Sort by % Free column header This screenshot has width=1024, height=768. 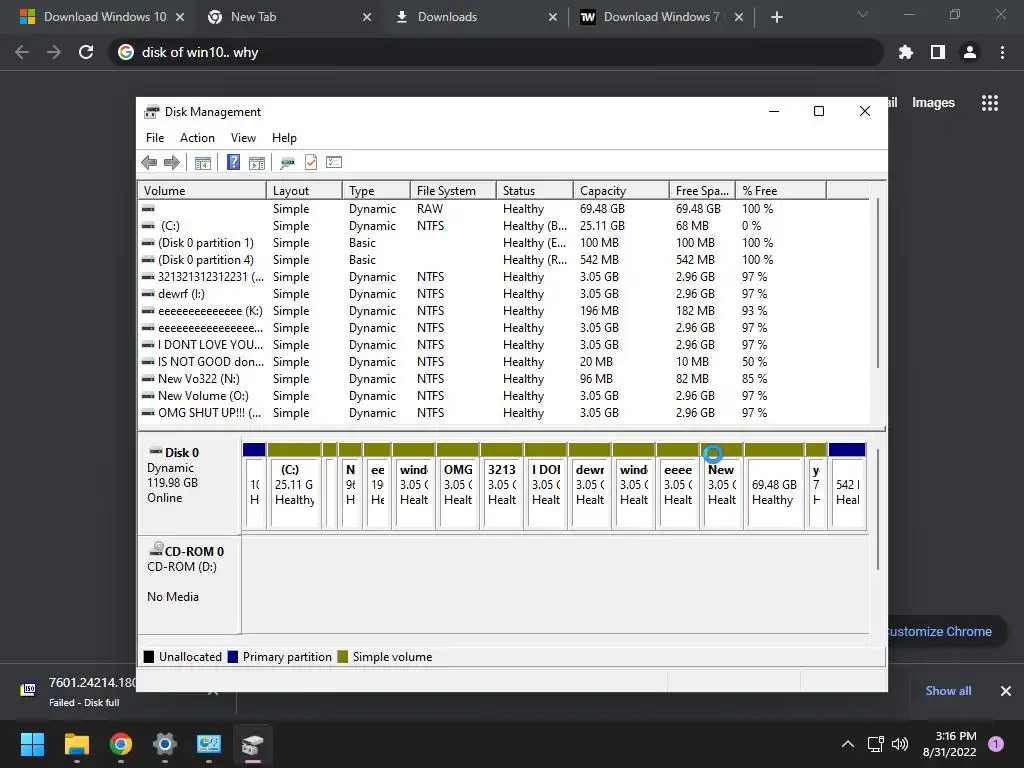click(x=781, y=191)
